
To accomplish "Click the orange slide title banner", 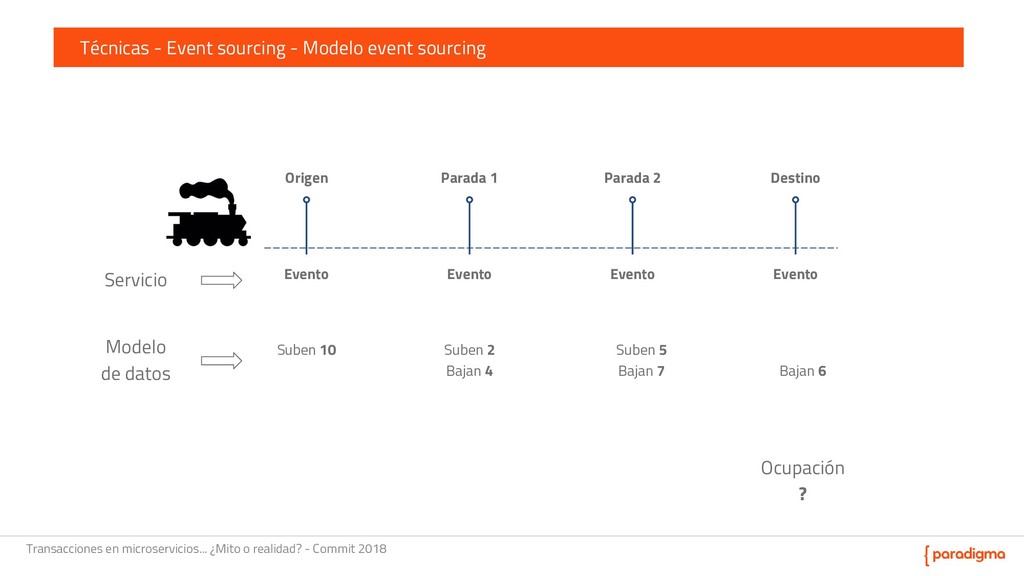I will click(508, 47).
